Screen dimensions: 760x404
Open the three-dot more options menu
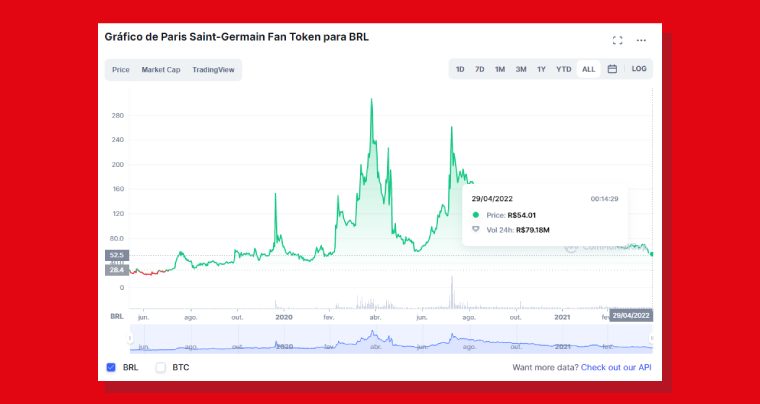click(641, 40)
